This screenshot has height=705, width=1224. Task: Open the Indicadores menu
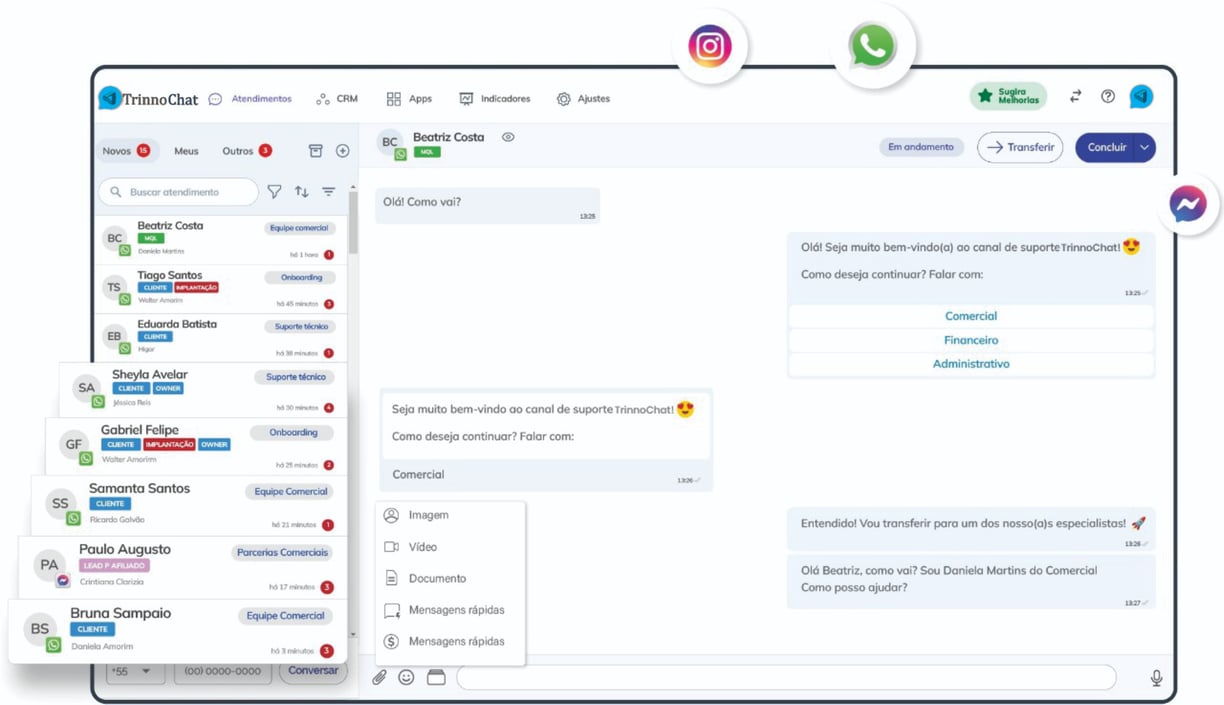[494, 99]
